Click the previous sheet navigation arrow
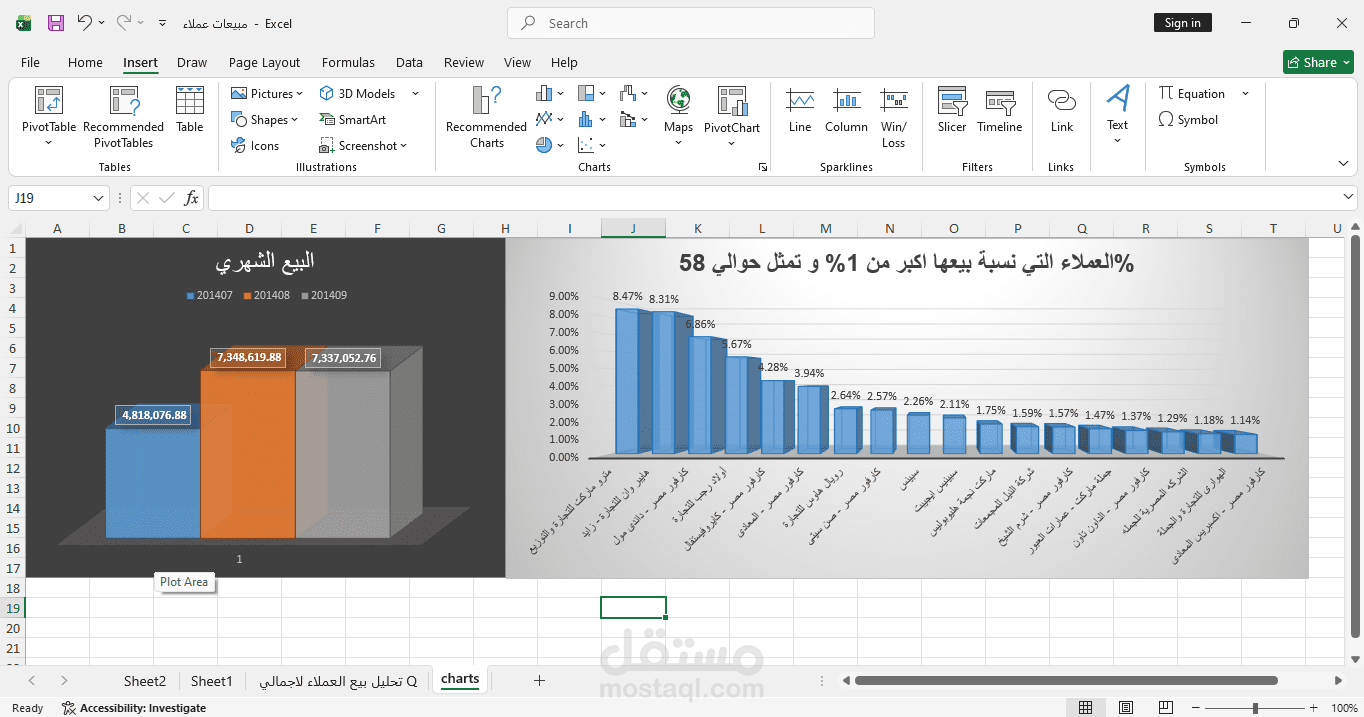This screenshot has width=1364, height=717. click(x=32, y=680)
